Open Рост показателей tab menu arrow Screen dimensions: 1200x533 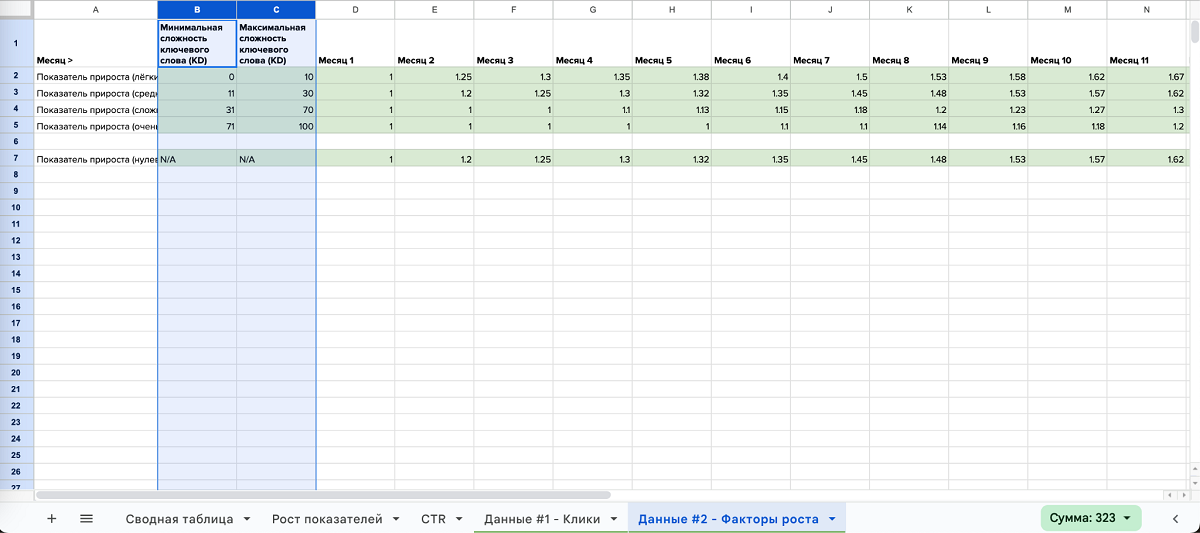(395, 519)
